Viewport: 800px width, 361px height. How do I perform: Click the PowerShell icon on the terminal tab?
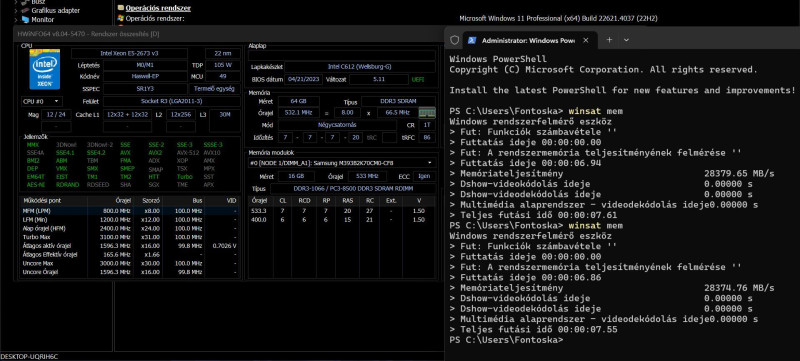click(472, 40)
